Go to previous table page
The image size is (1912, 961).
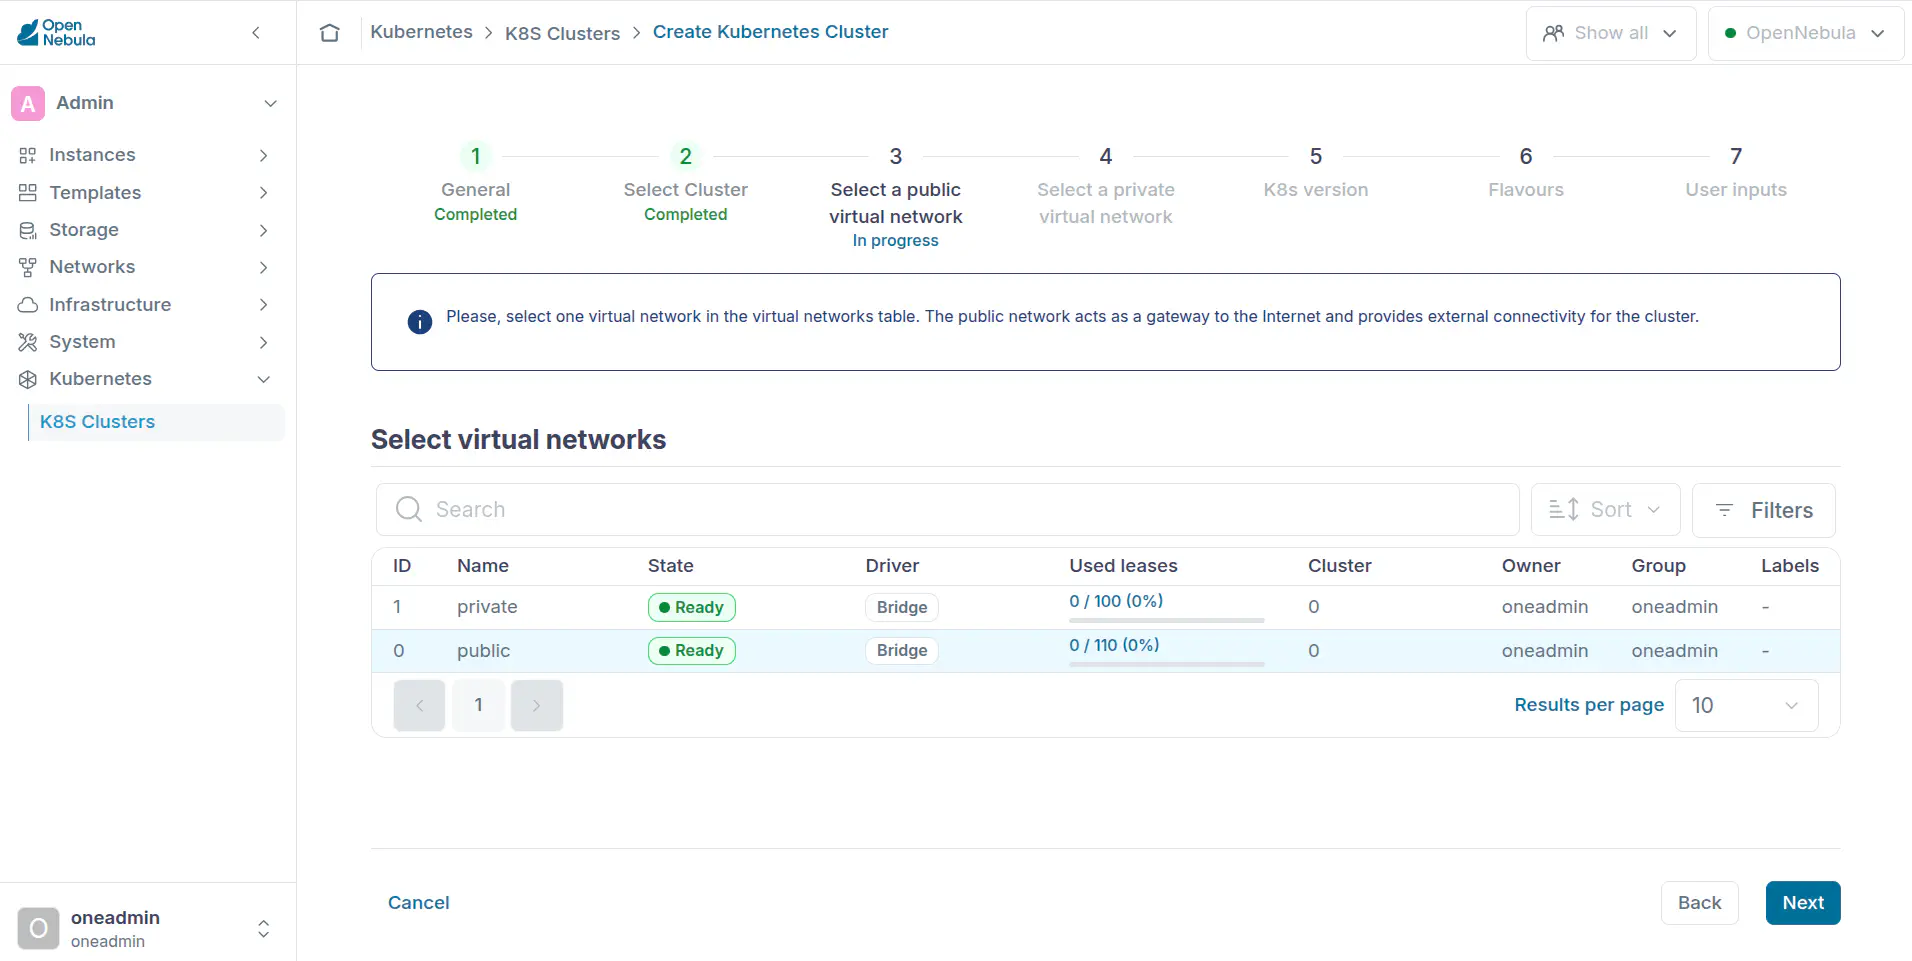(x=419, y=705)
